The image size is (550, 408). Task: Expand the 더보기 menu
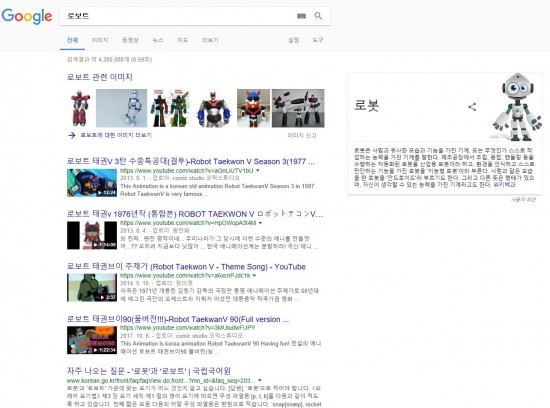coord(210,40)
